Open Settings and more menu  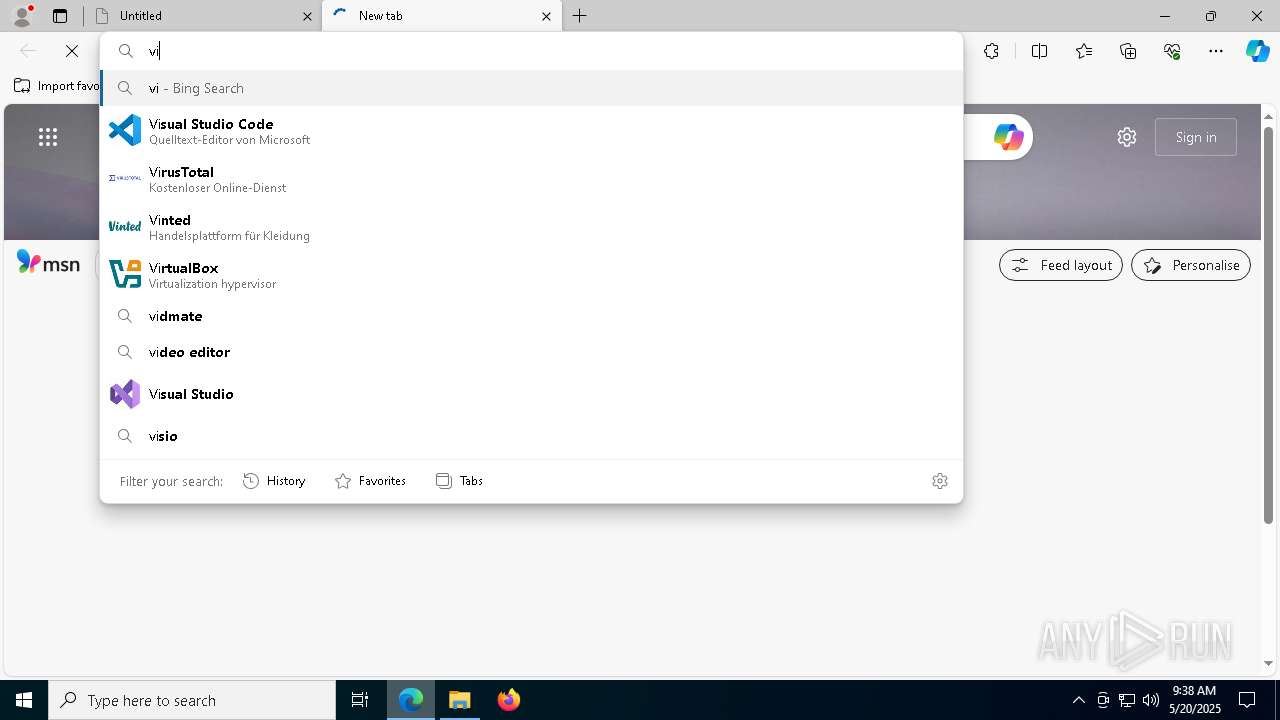(x=1216, y=51)
